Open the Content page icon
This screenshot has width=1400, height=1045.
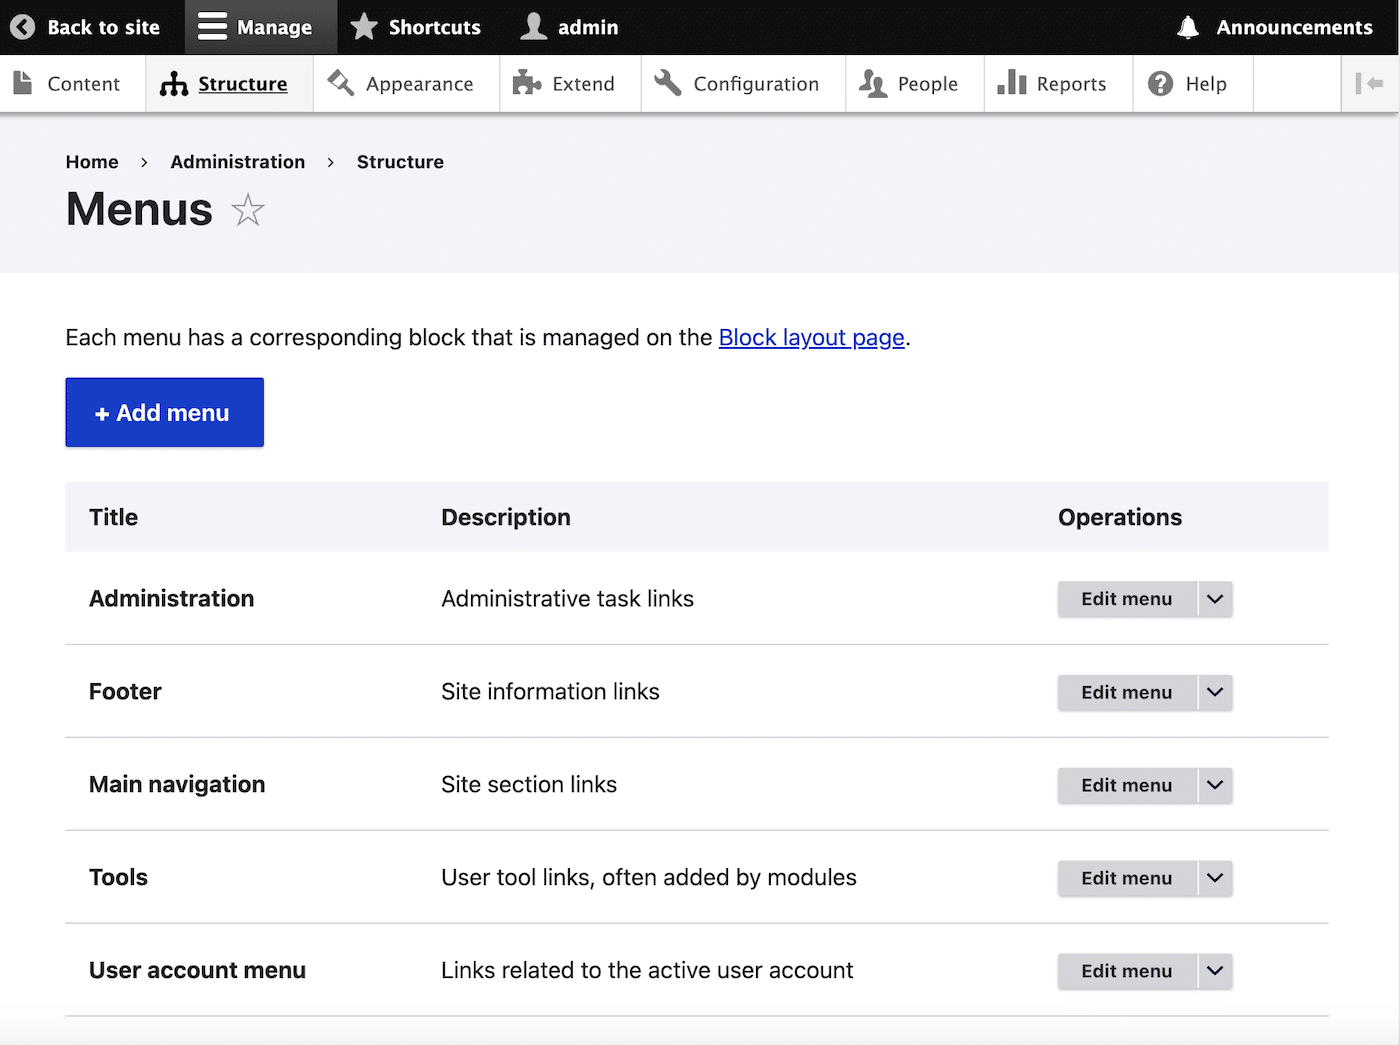point(23,84)
